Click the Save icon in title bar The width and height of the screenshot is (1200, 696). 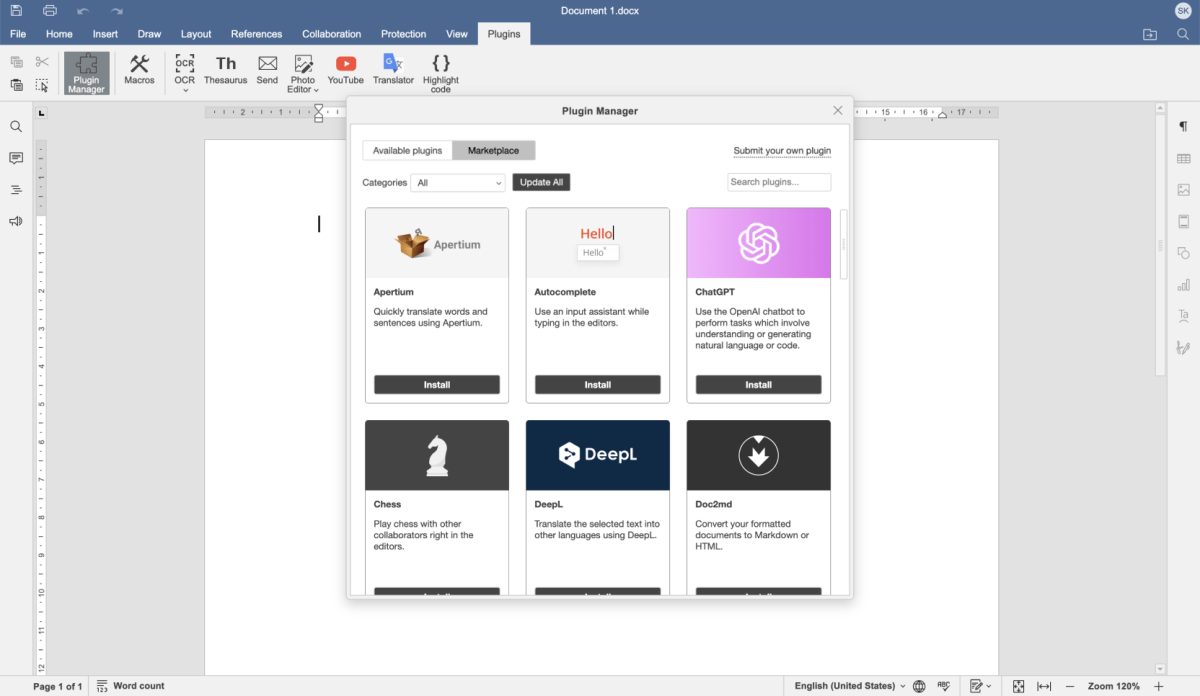coord(16,10)
